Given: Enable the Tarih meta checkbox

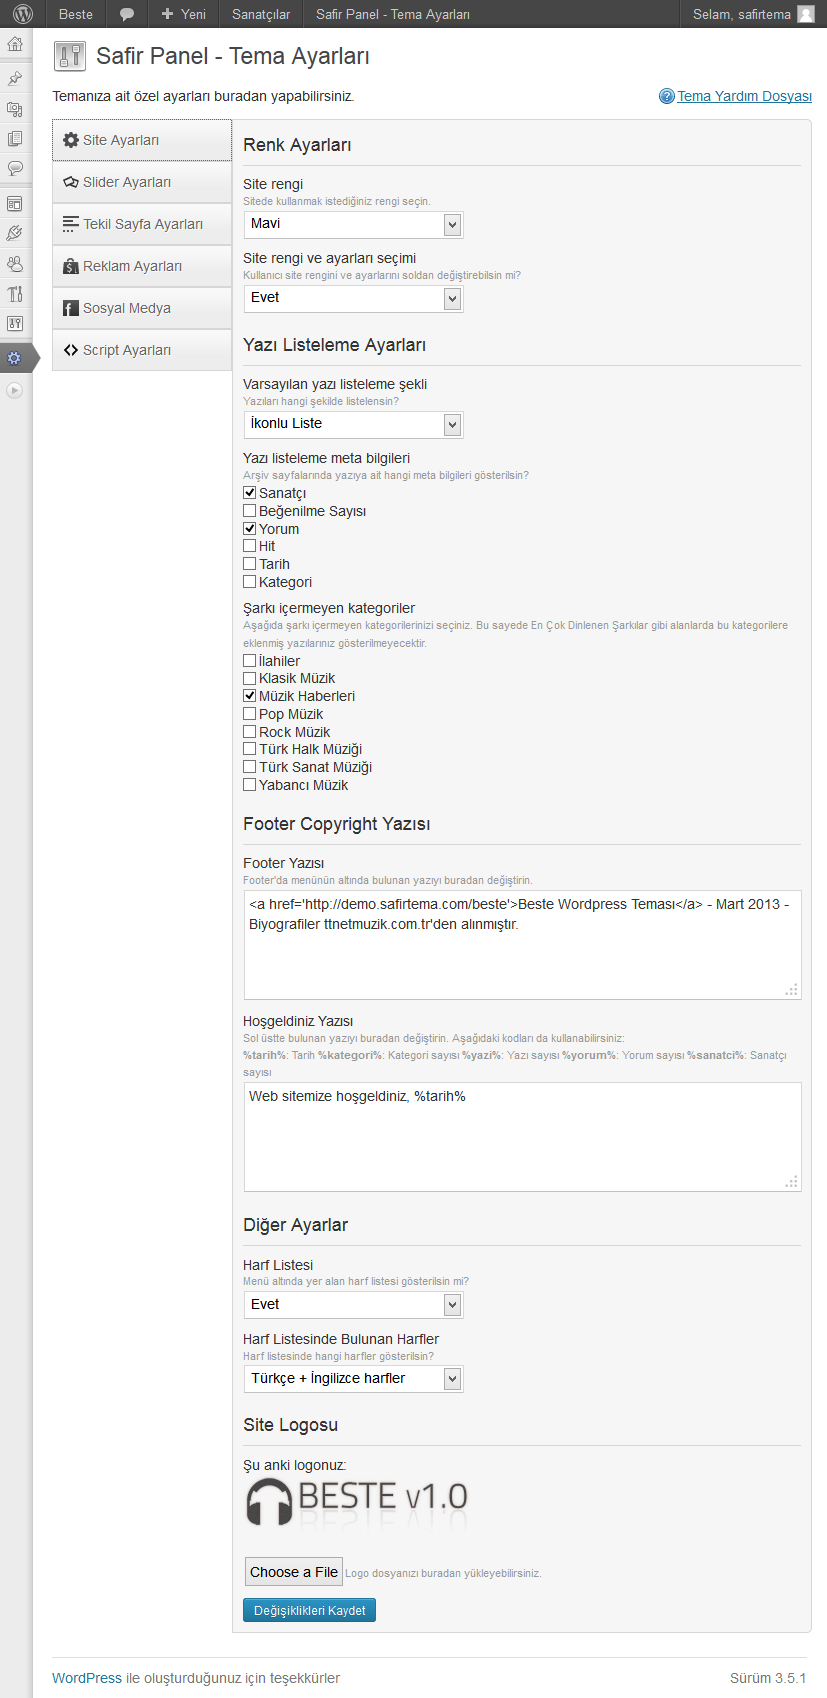Looking at the screenshot, I should [250, 564].
